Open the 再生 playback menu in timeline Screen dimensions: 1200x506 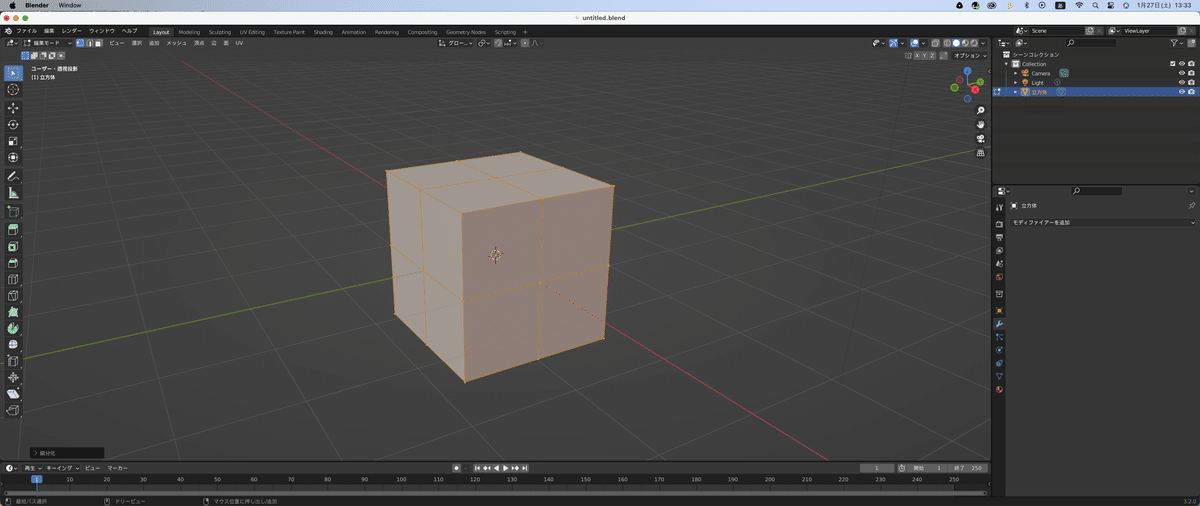coord(30,468)
